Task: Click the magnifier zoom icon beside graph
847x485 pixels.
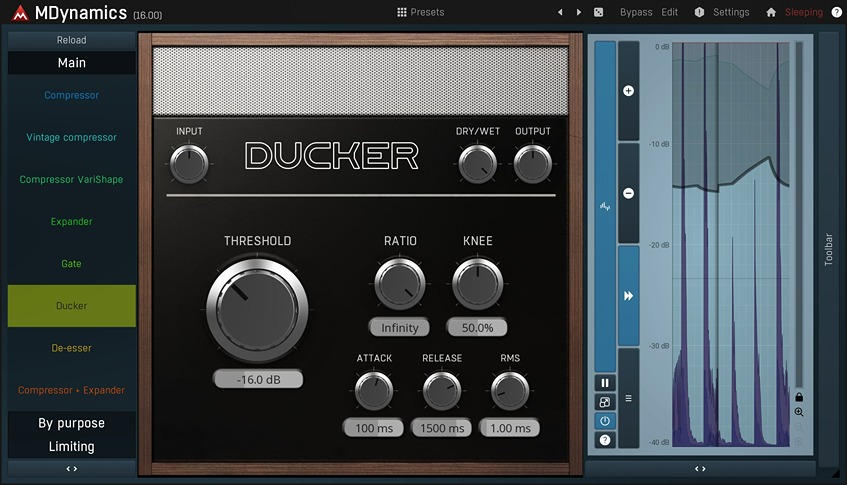Action: [799, 412]
